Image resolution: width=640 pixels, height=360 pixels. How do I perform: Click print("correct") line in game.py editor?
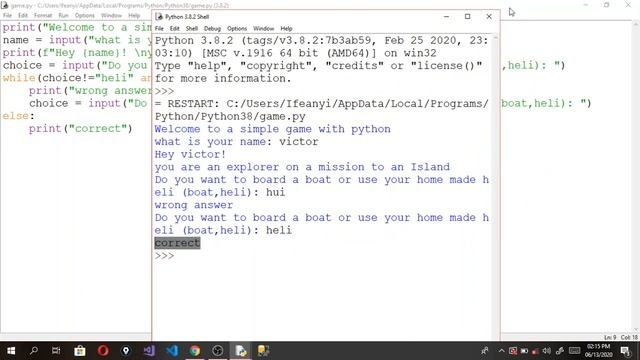80,129
